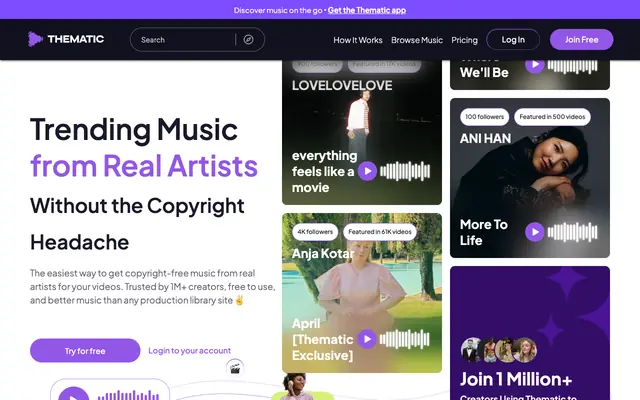The width and height of the screenshot is (640, 400).
Task: Click the "4K followers" badge on Anja Kotar
Action: (x=315, y=232)
